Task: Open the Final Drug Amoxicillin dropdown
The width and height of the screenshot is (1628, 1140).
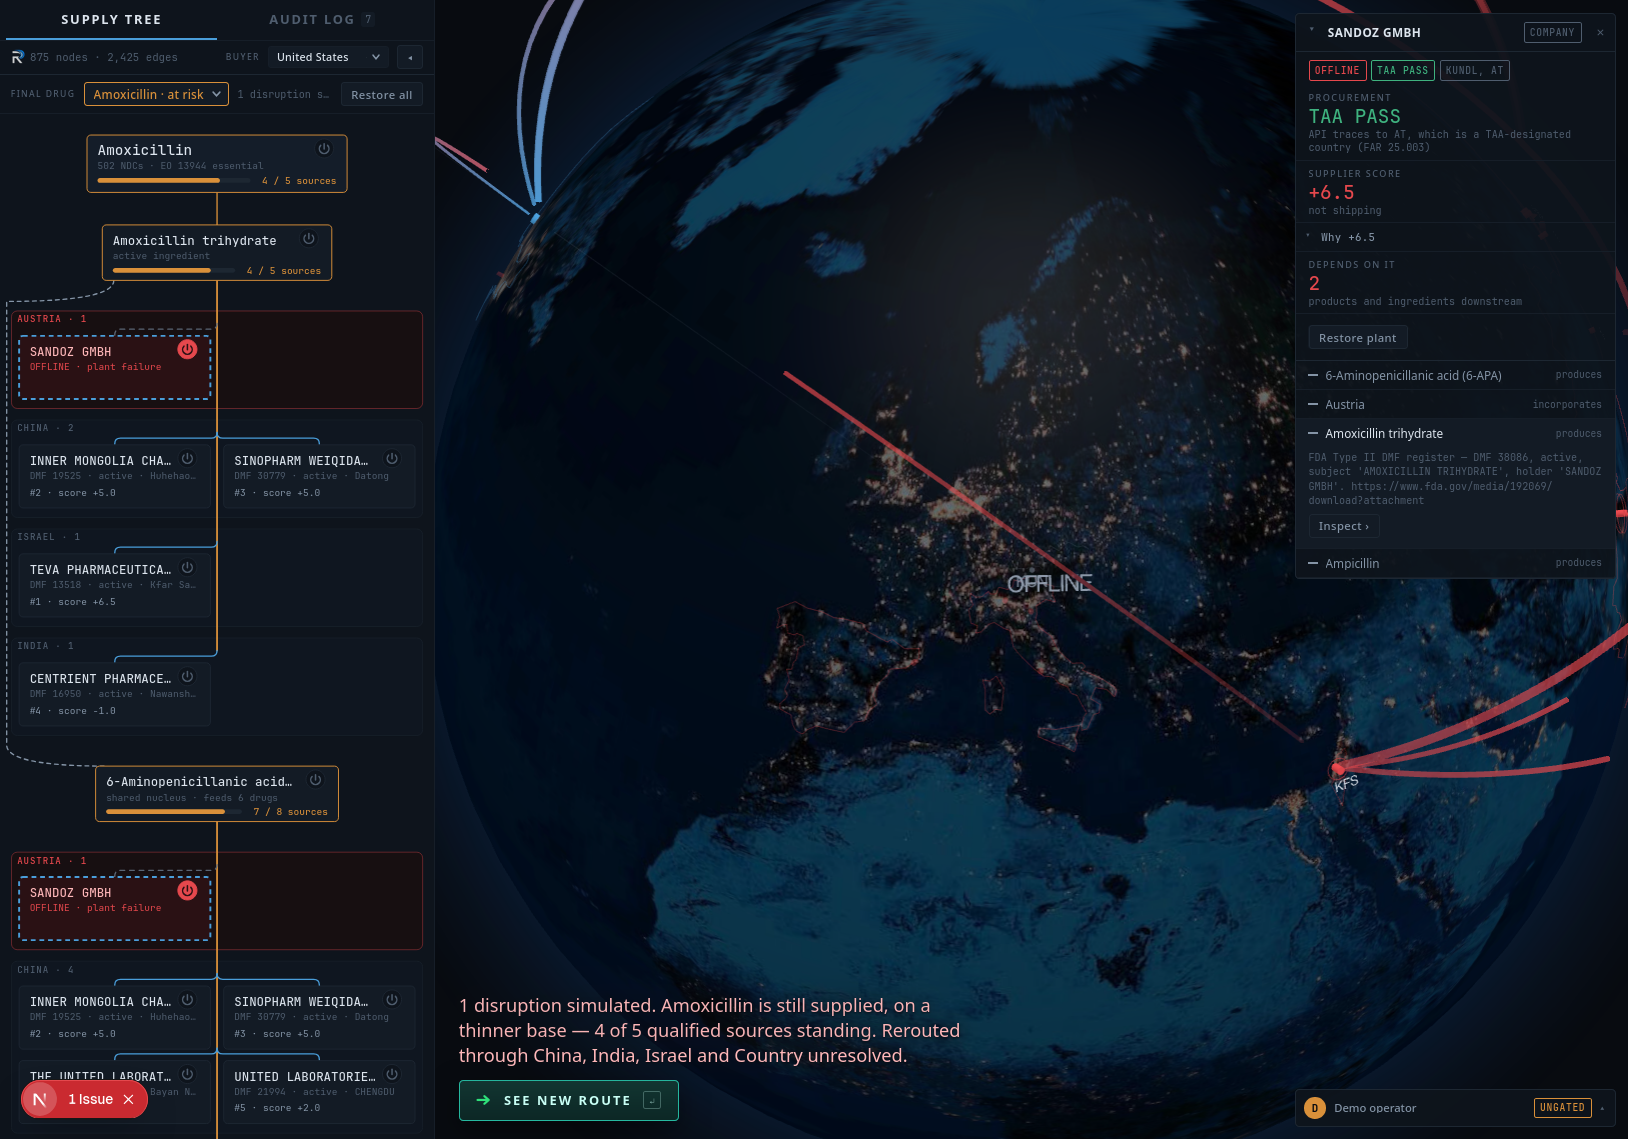Action: pos(157,94)
